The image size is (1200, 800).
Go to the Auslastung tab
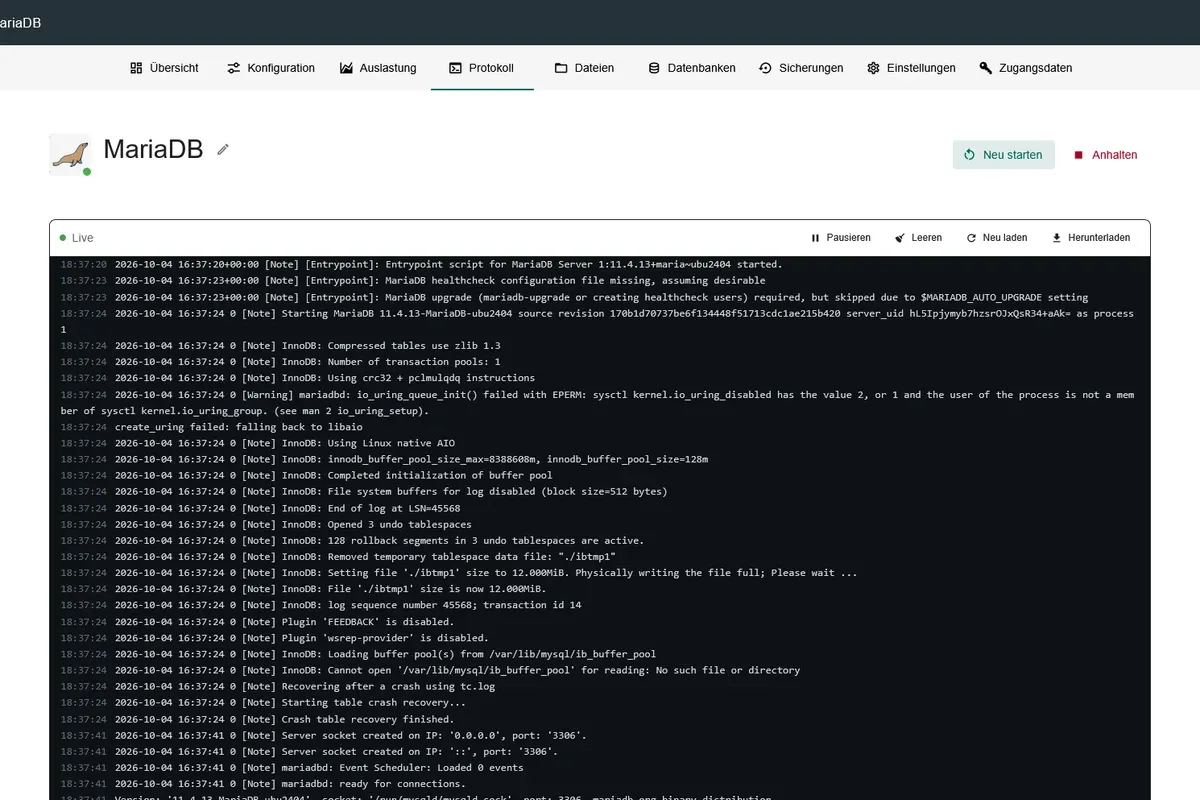pyautogui.click(x=378, y=68)
